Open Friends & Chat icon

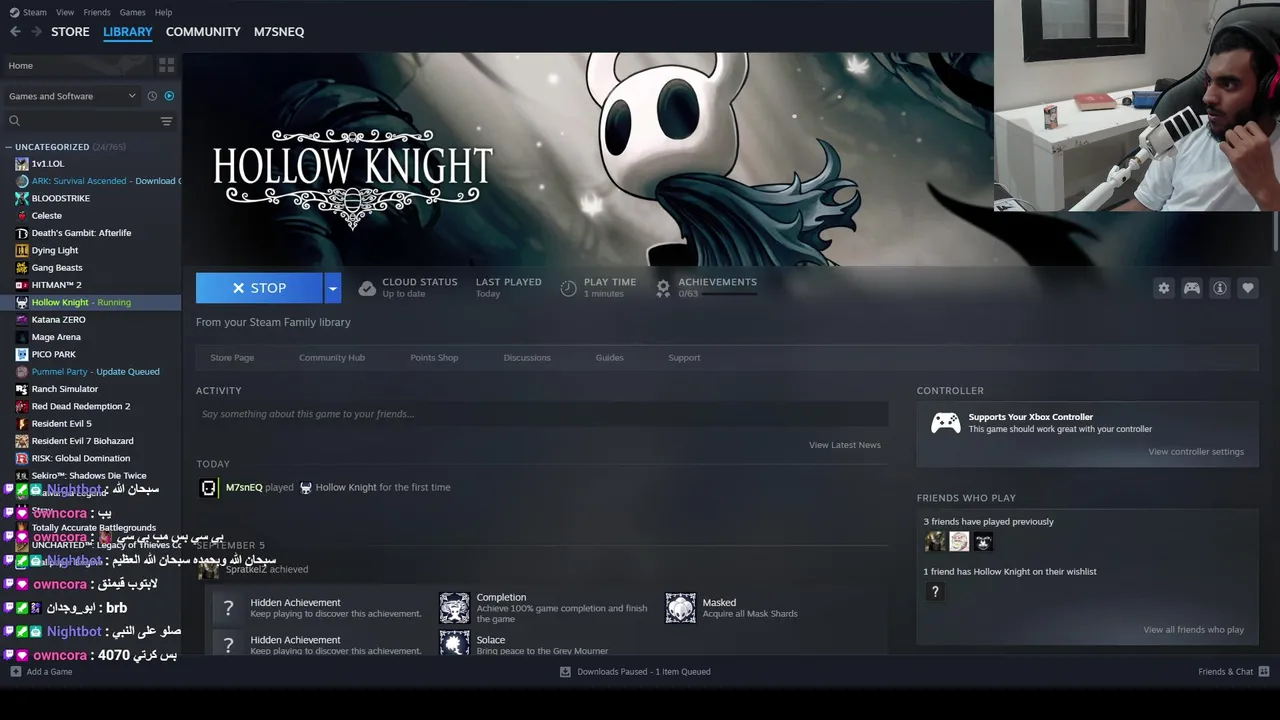(1264, 671)
